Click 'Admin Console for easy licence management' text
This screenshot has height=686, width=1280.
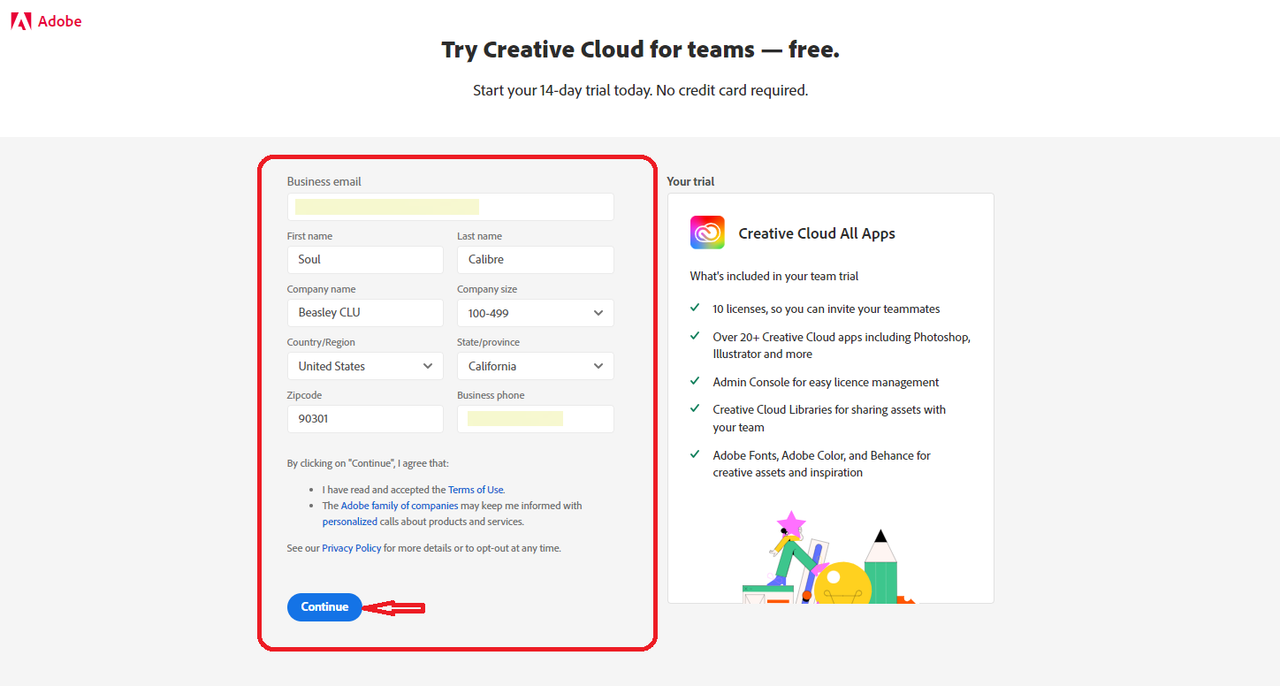[x=826, y=382]
